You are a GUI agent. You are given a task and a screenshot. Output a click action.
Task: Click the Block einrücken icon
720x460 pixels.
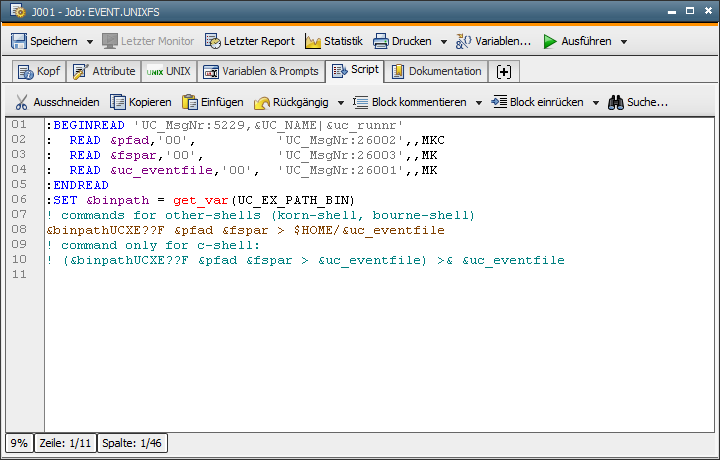[x=499, y=102]
